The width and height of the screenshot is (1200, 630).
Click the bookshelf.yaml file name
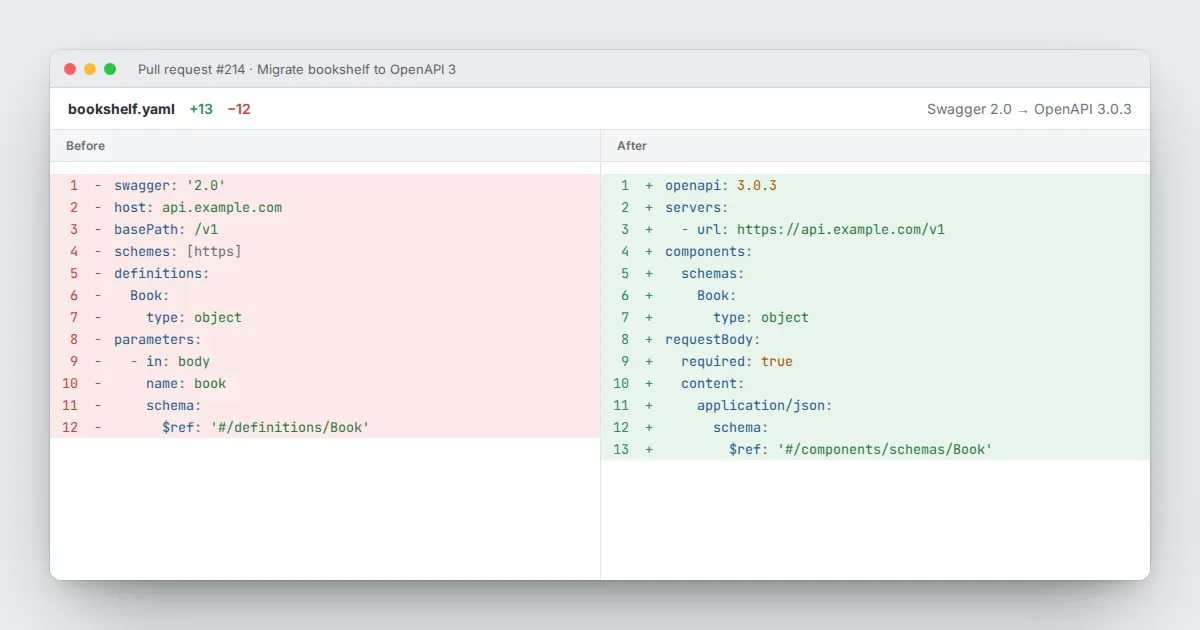click(121, 109)
